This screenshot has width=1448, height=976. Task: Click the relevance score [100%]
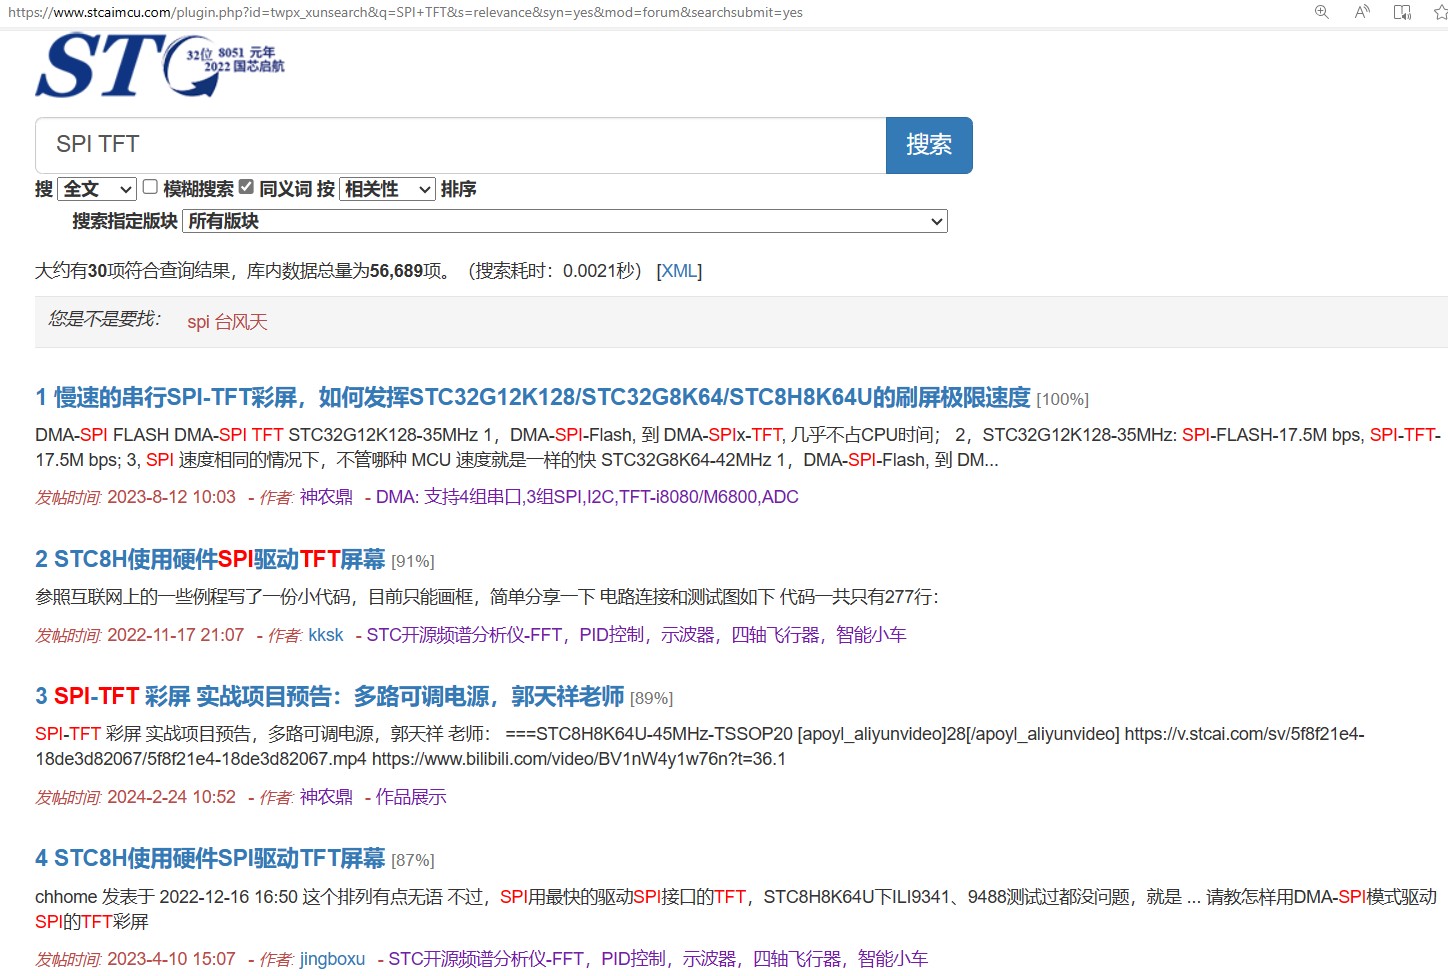coord(1062,400)
